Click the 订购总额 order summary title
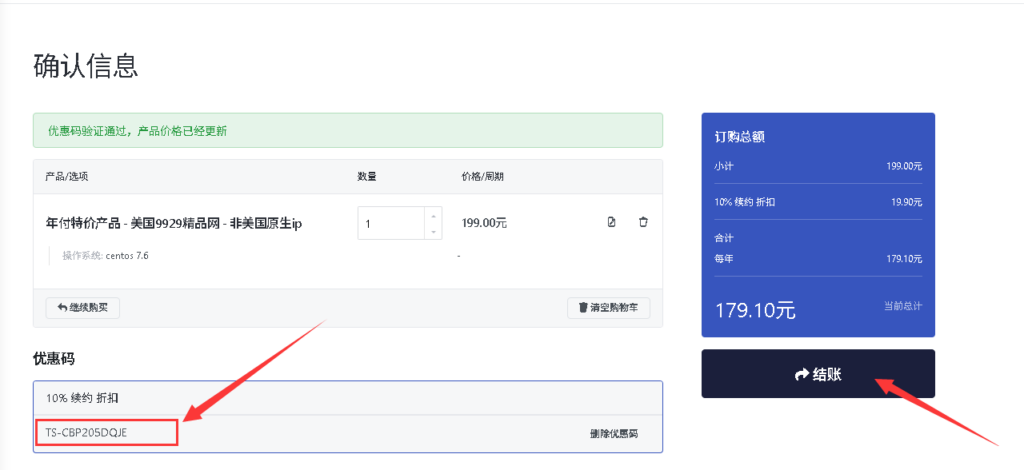 pyautogui.click(x=740, y=137)
